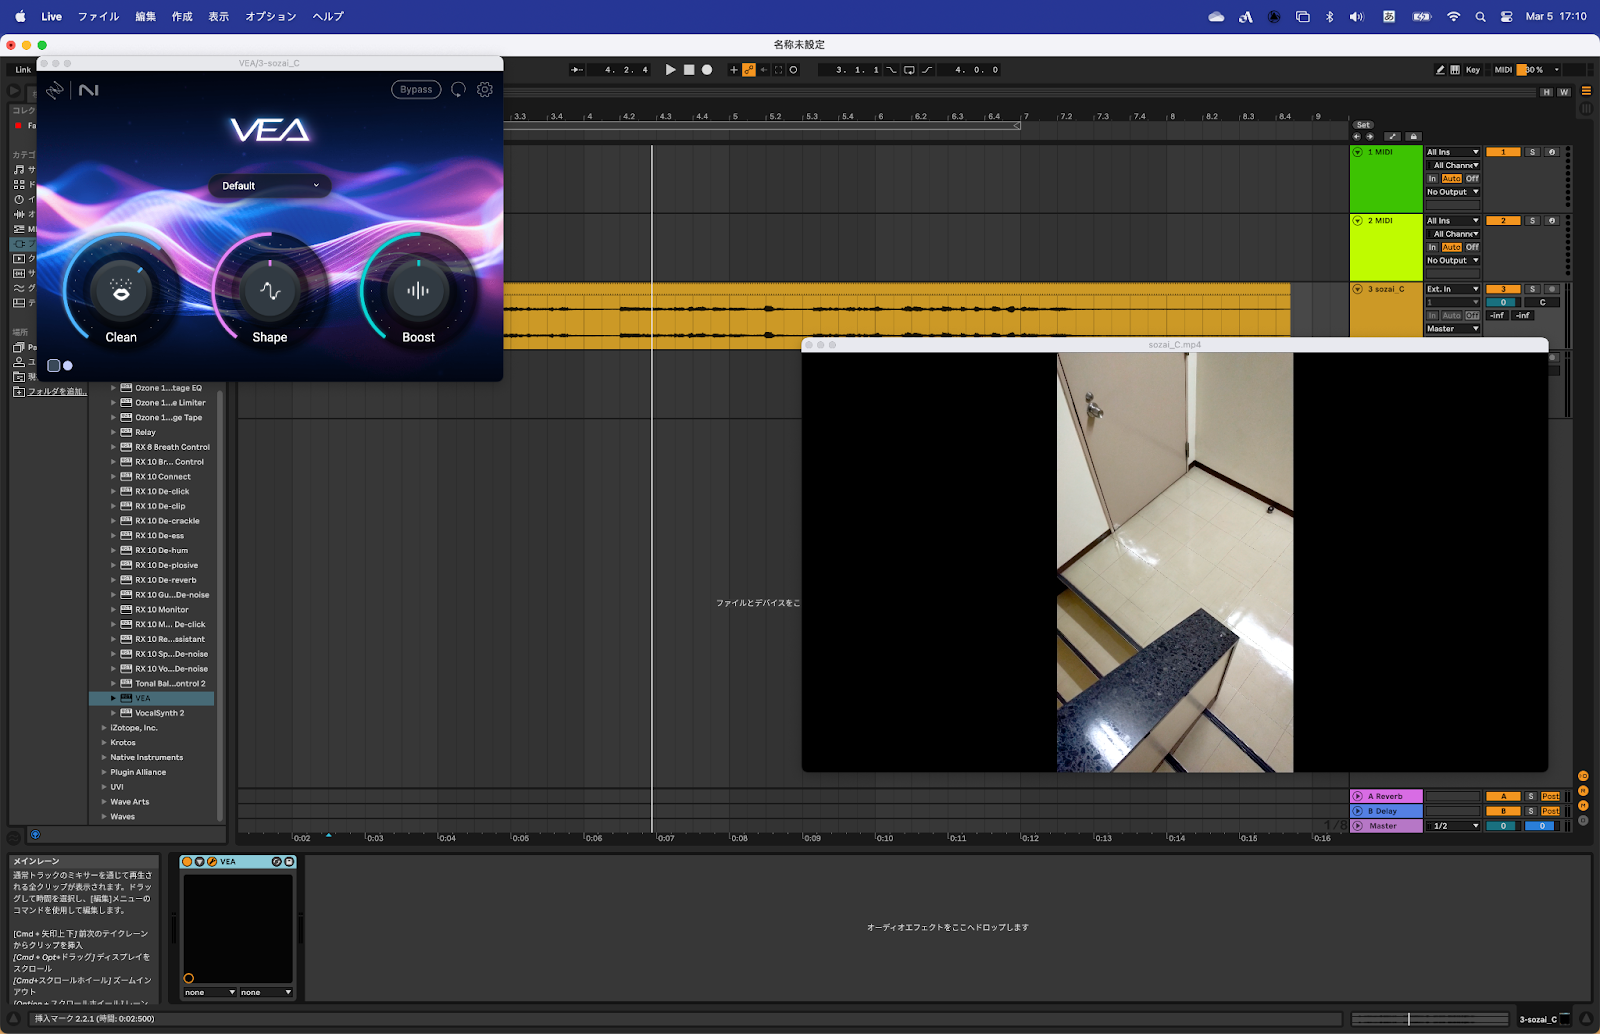Open the Master output dropdown for sozai_C
Screen dimensions: 1600x1034
coord(1452,329)
